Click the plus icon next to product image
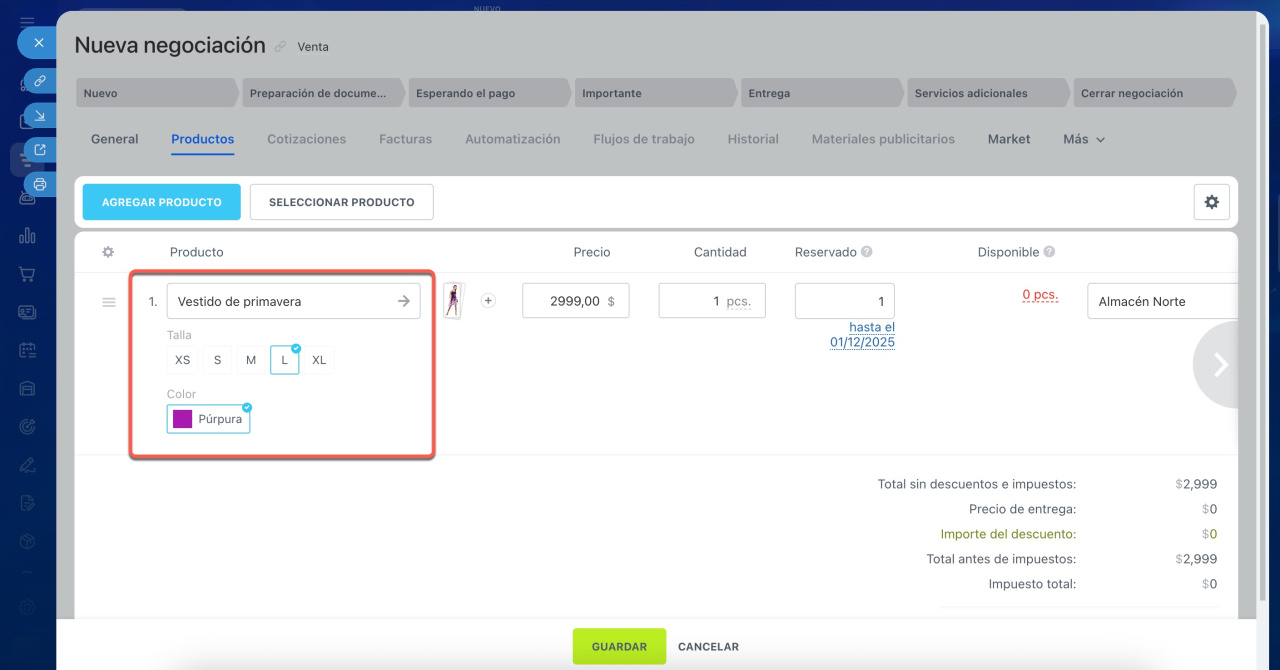 point(488,301)
